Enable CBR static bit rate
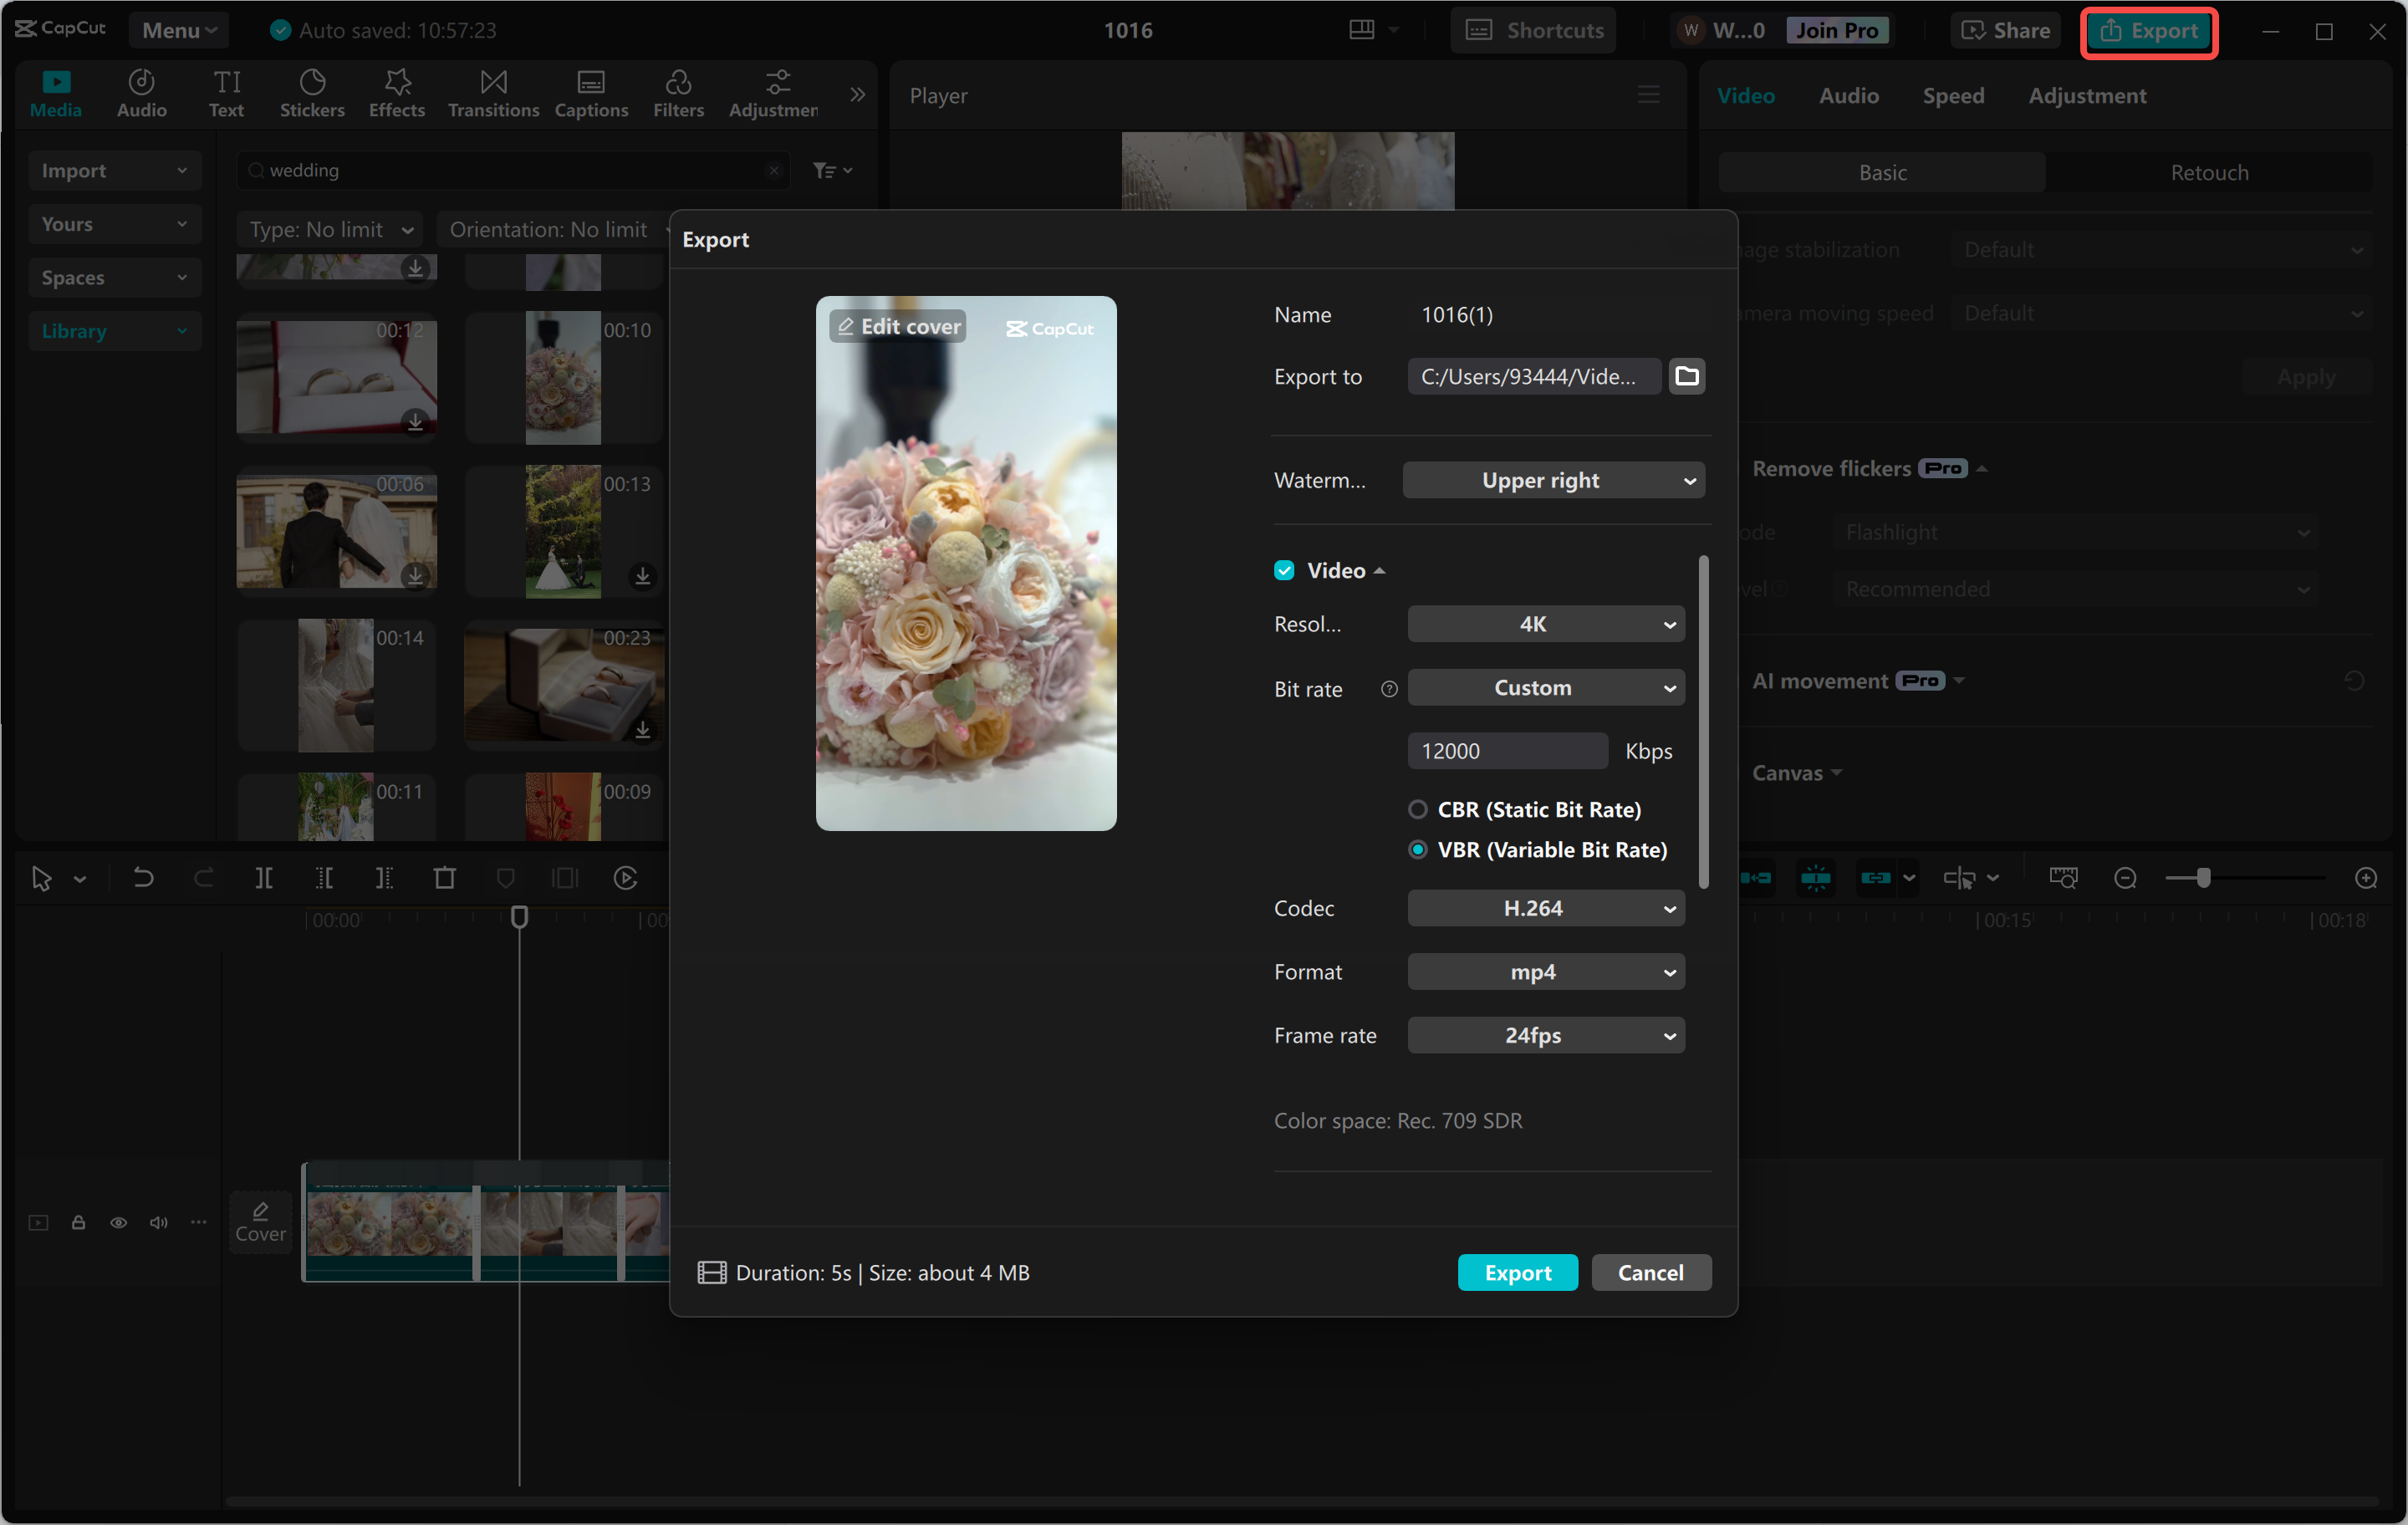 point(1418,809)
